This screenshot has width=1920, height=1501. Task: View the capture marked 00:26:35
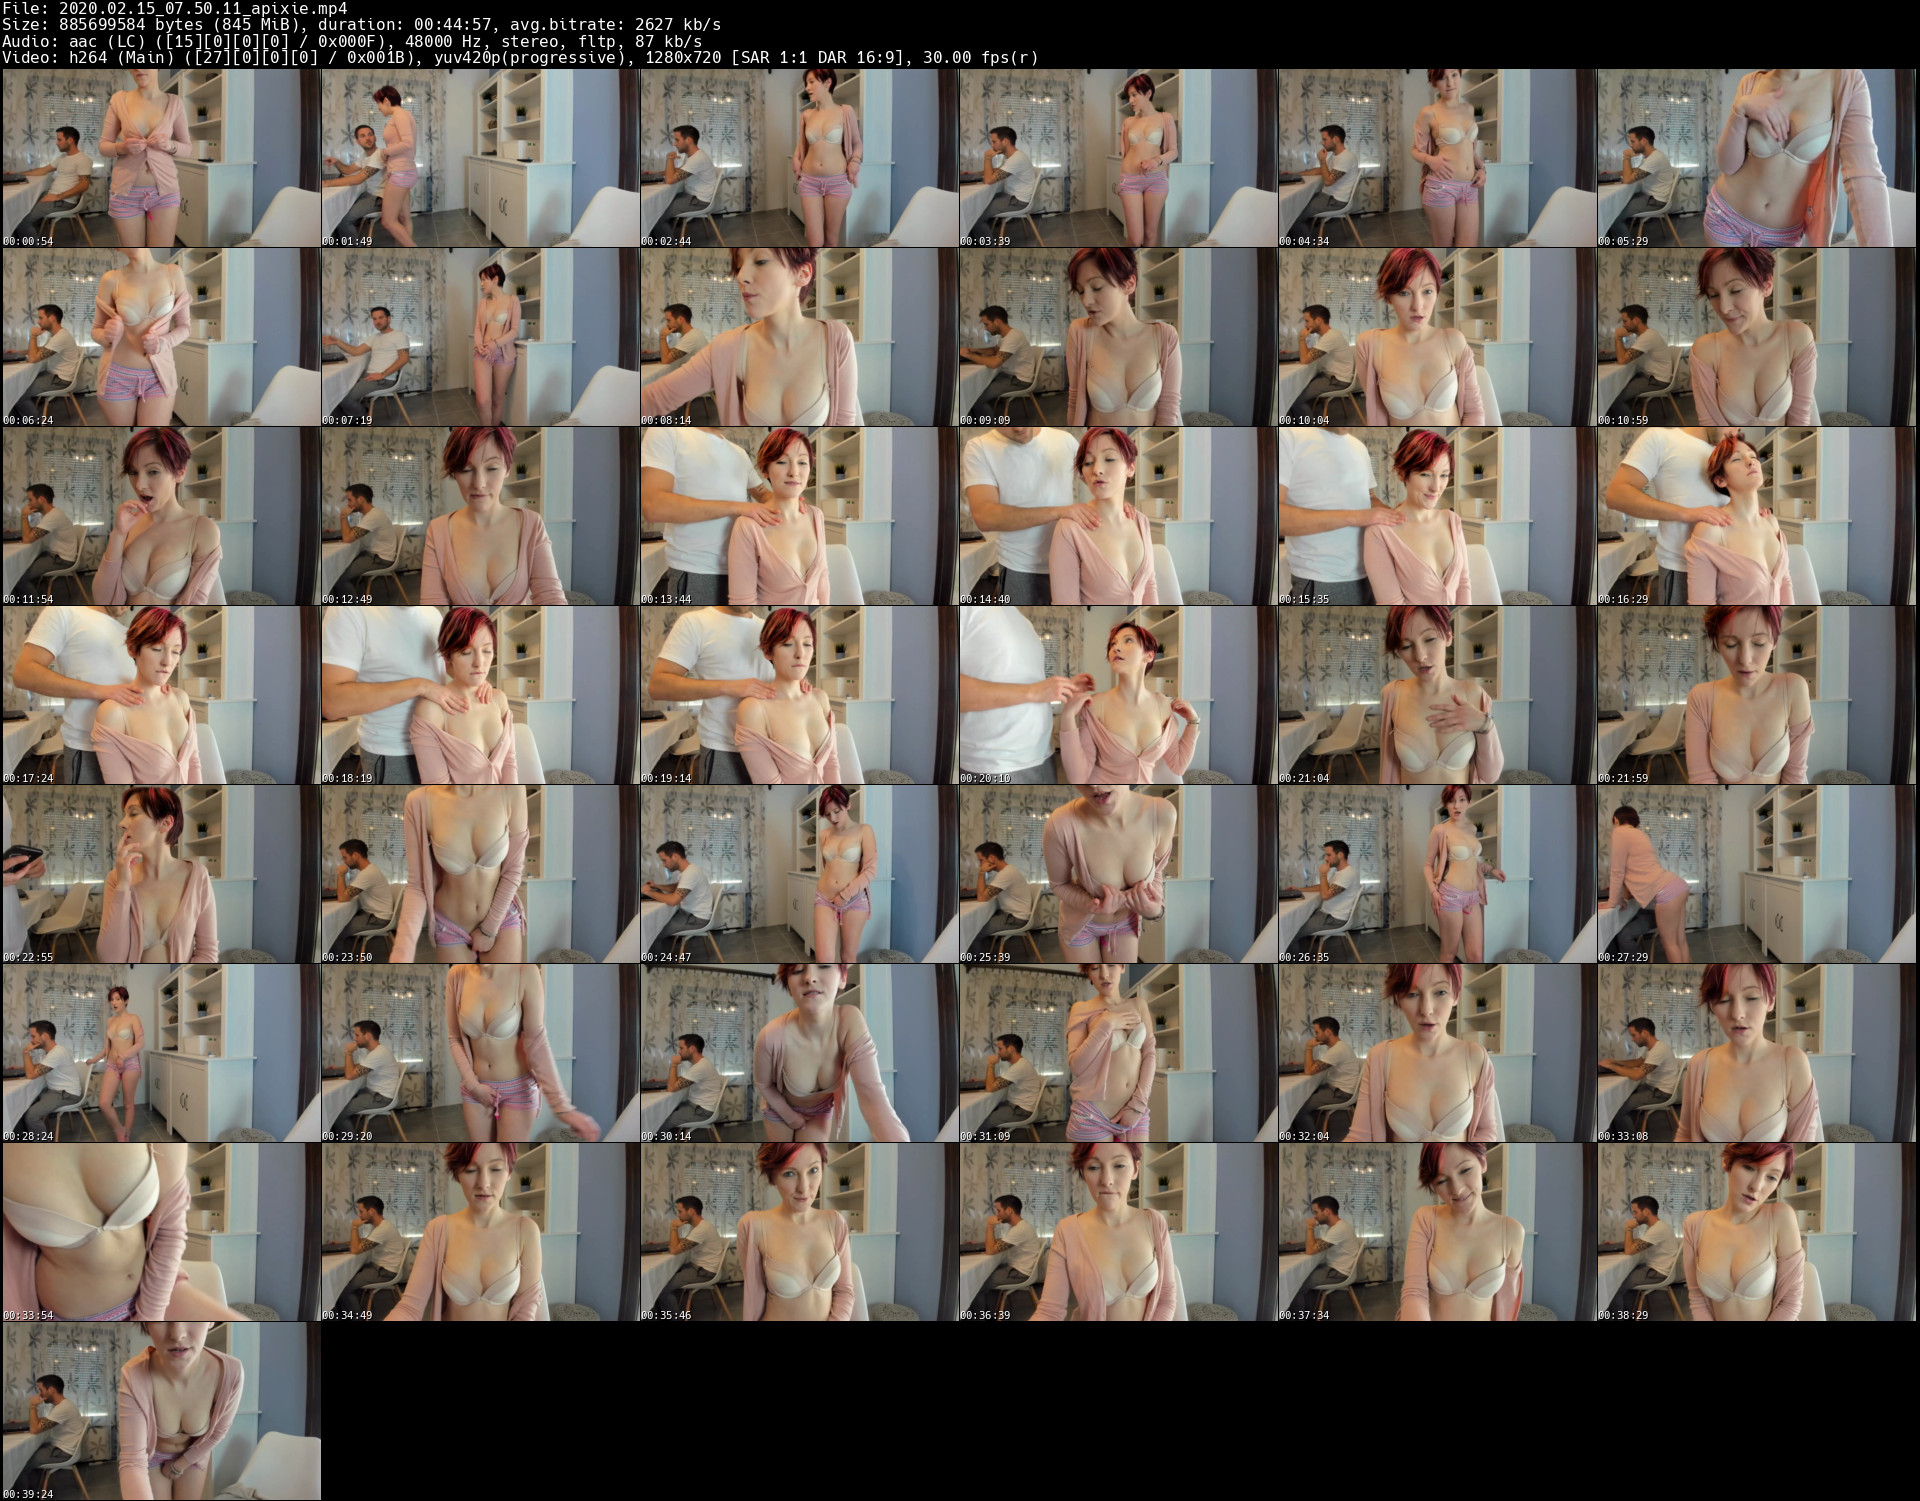coord(1437,874)
